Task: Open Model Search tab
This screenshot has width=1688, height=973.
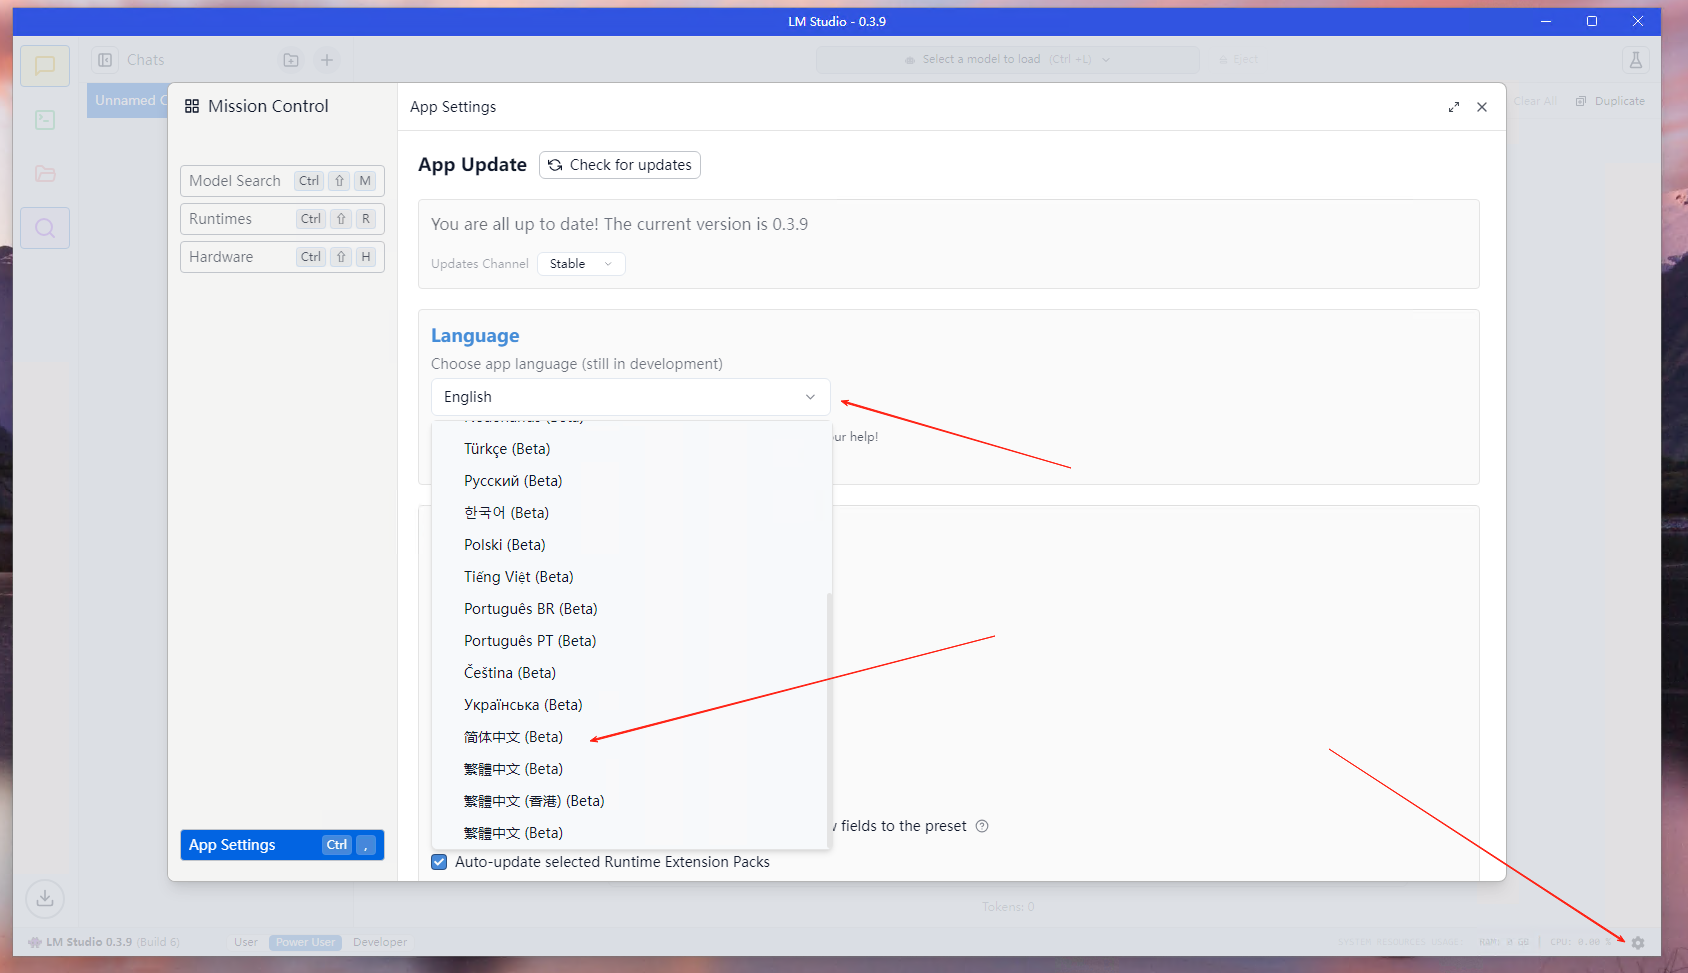Action: click(282, 181)
